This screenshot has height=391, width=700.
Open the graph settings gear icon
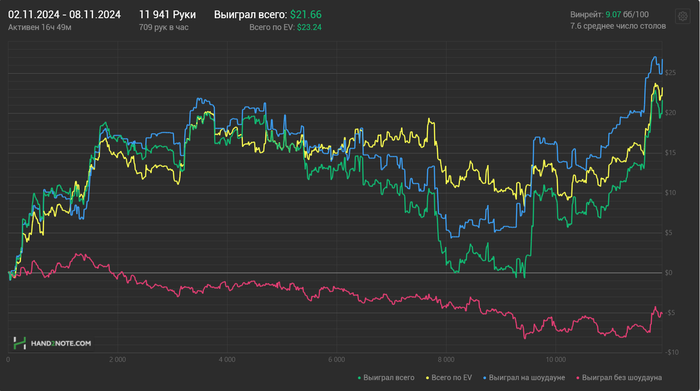point(683,17)
